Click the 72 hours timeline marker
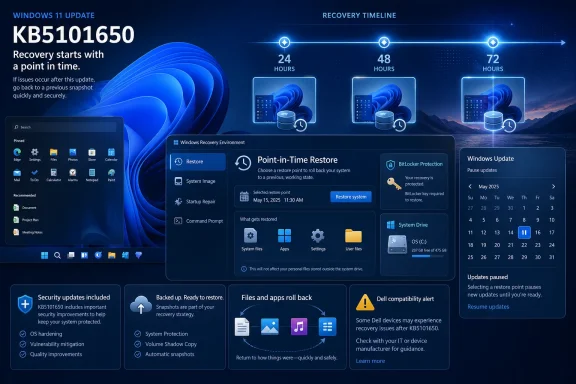 pos(493,42)
